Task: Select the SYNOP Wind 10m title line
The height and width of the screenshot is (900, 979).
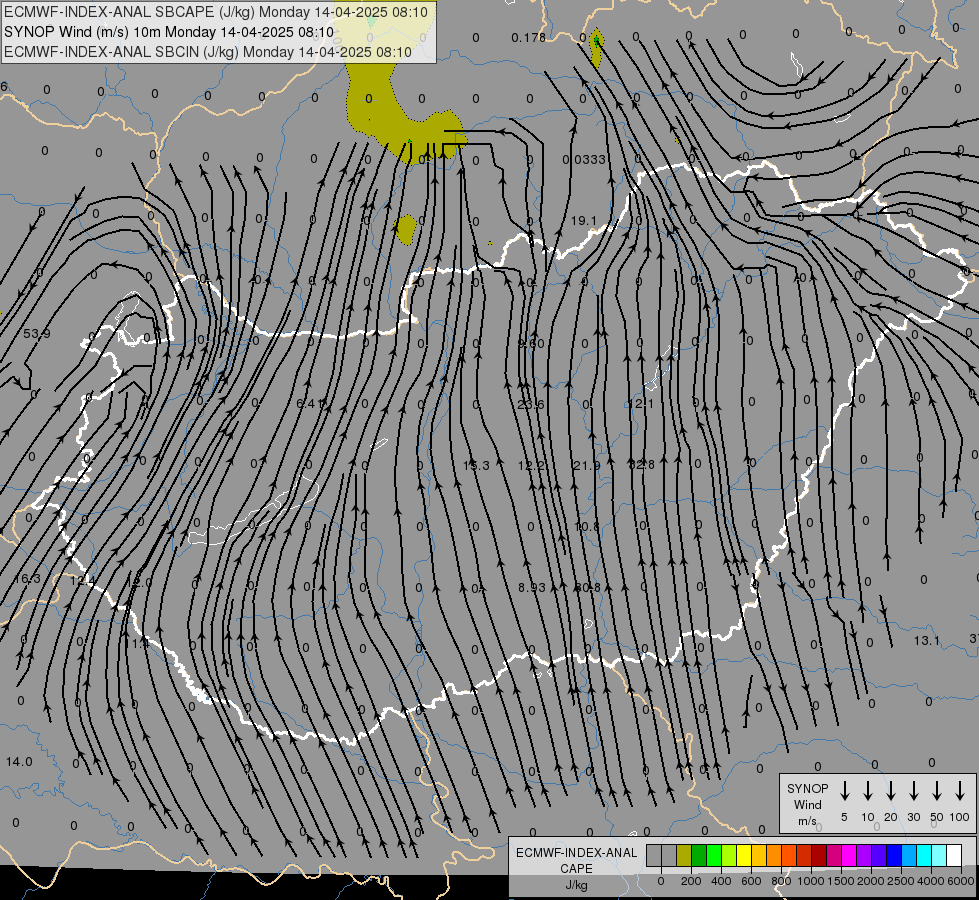Action: coord(169,32)
